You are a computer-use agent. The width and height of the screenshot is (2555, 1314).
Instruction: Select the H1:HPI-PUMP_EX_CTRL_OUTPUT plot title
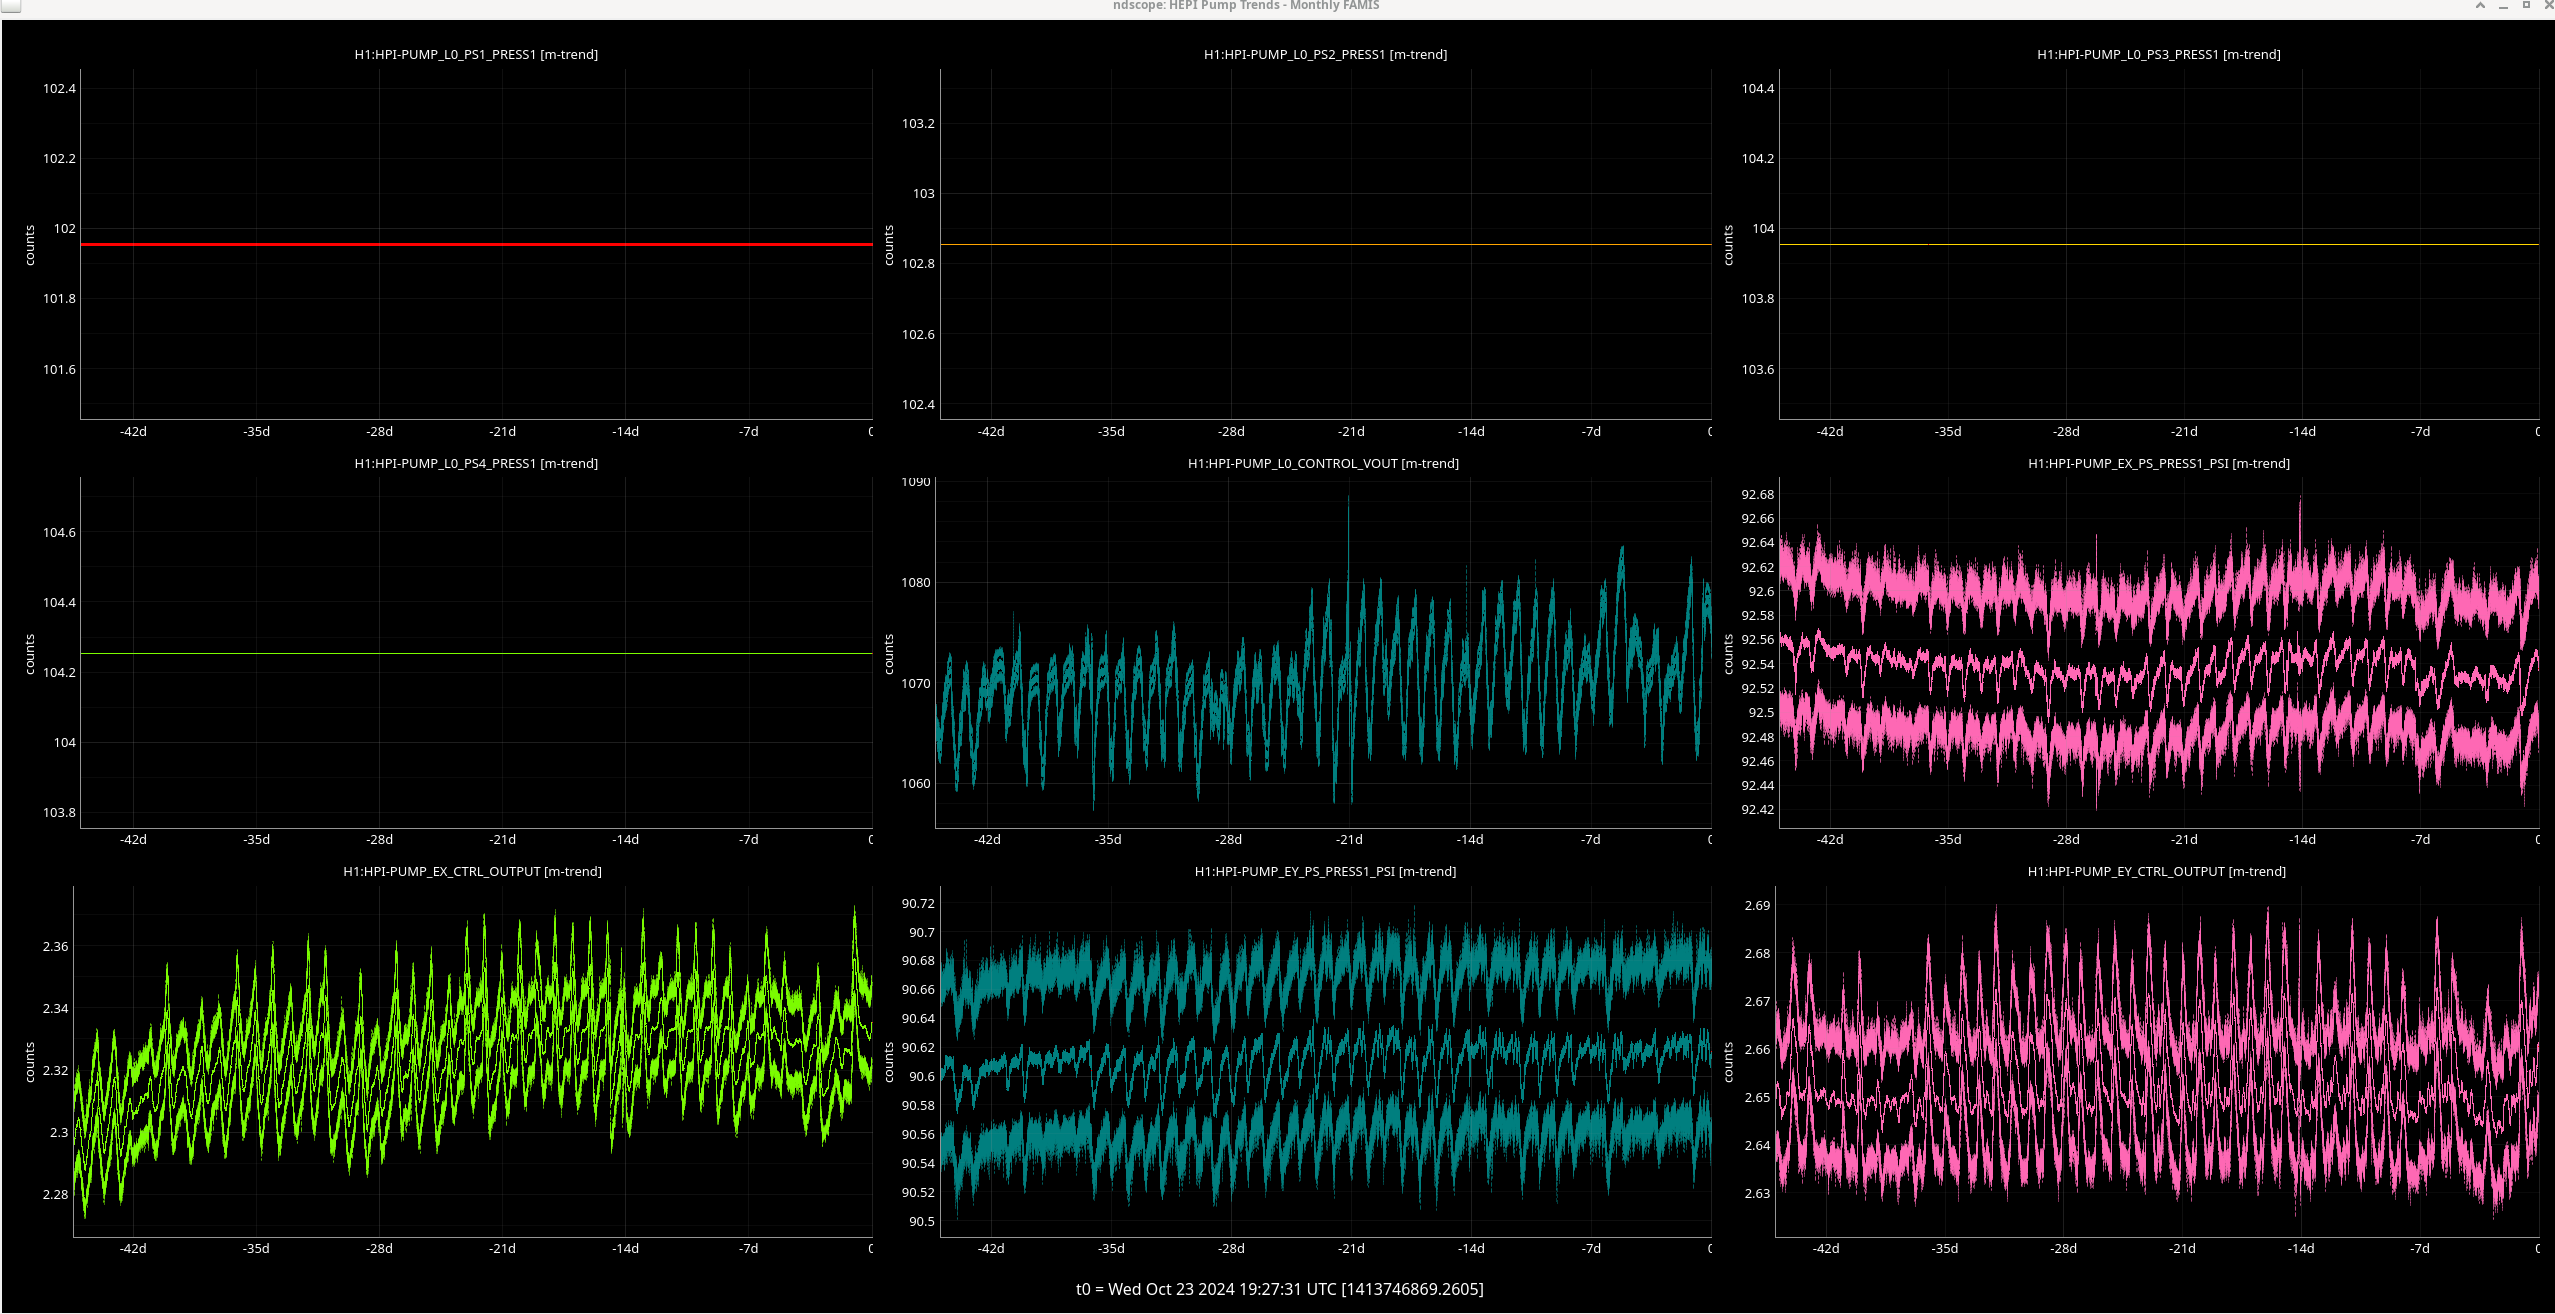tap(472, 871)
